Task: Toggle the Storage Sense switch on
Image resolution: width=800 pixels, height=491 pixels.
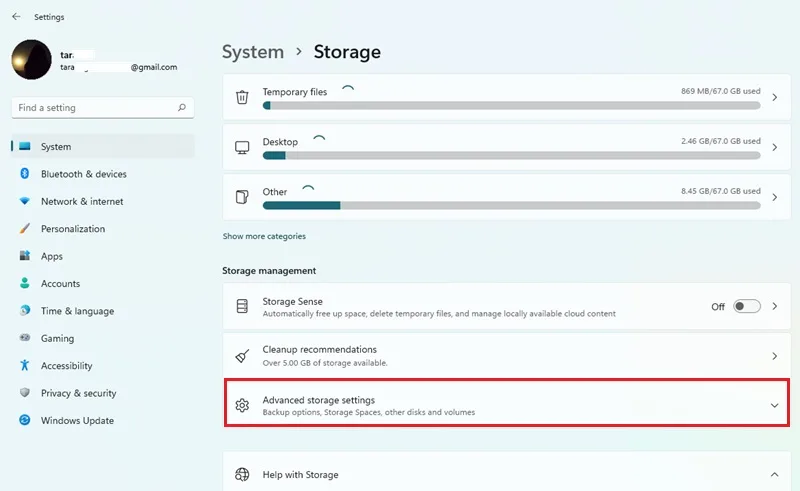Action: point(746,306)
